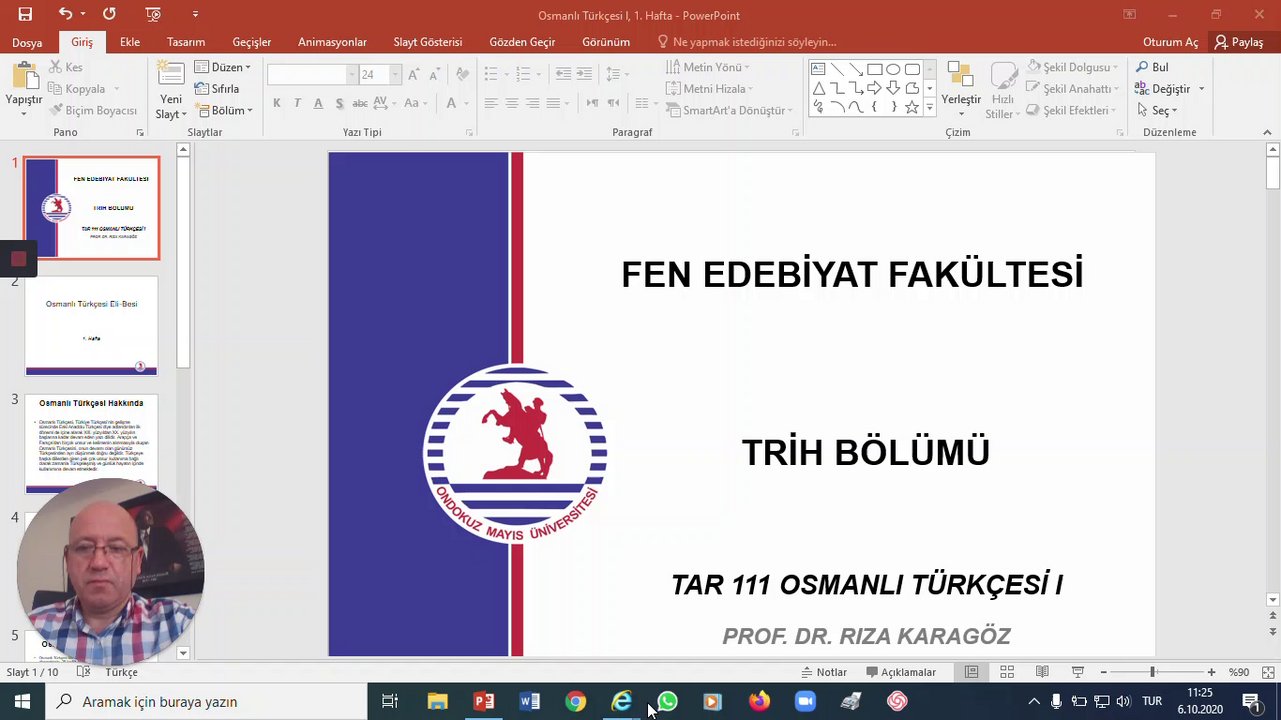The height and width of the screenshot is (720, 1281).
Task: Open the Bölüm section dropdown
Action: click(x=223, y=110)
